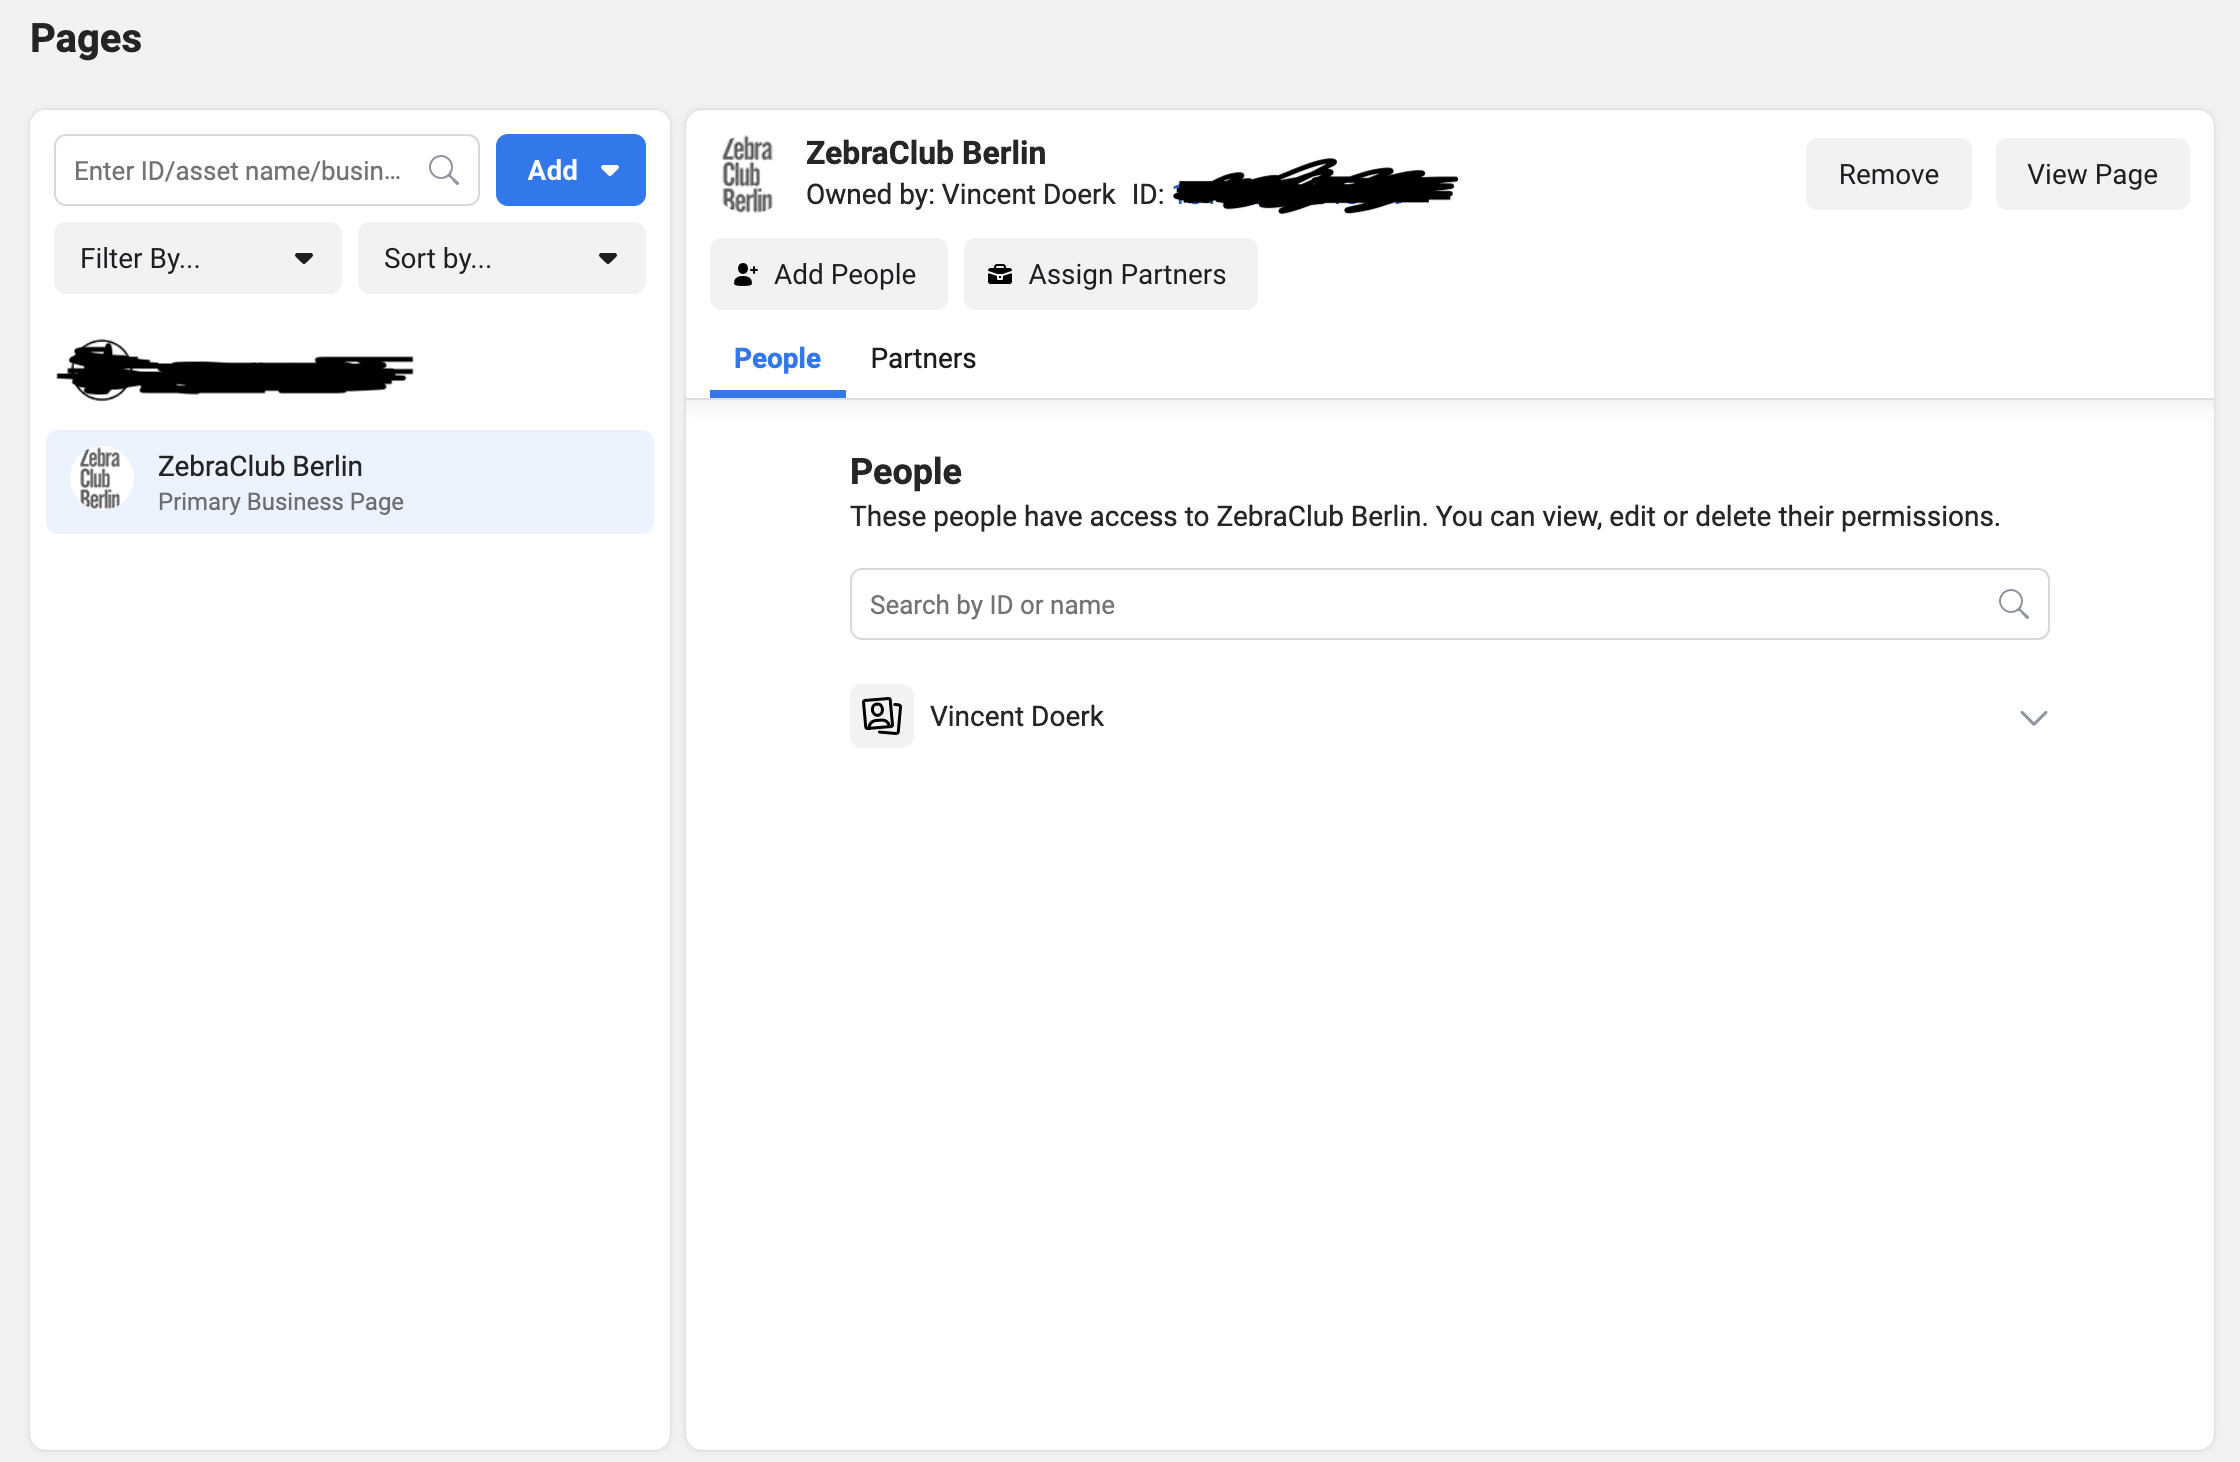Open the Filter By dropdown
The width and height of the screenshot is (2240, 1462).
(x=198, y=258)
